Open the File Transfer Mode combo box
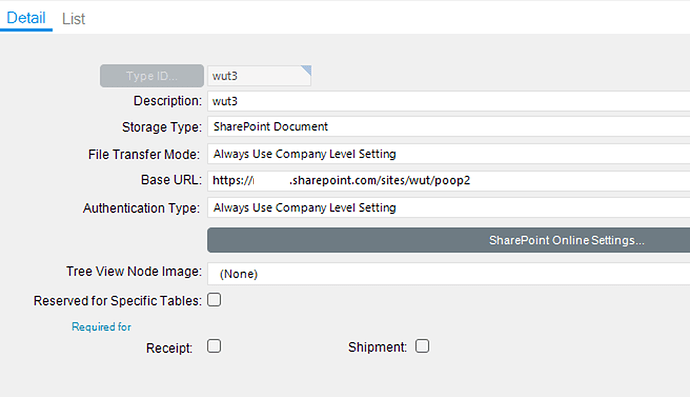 (x=448, y=154)
